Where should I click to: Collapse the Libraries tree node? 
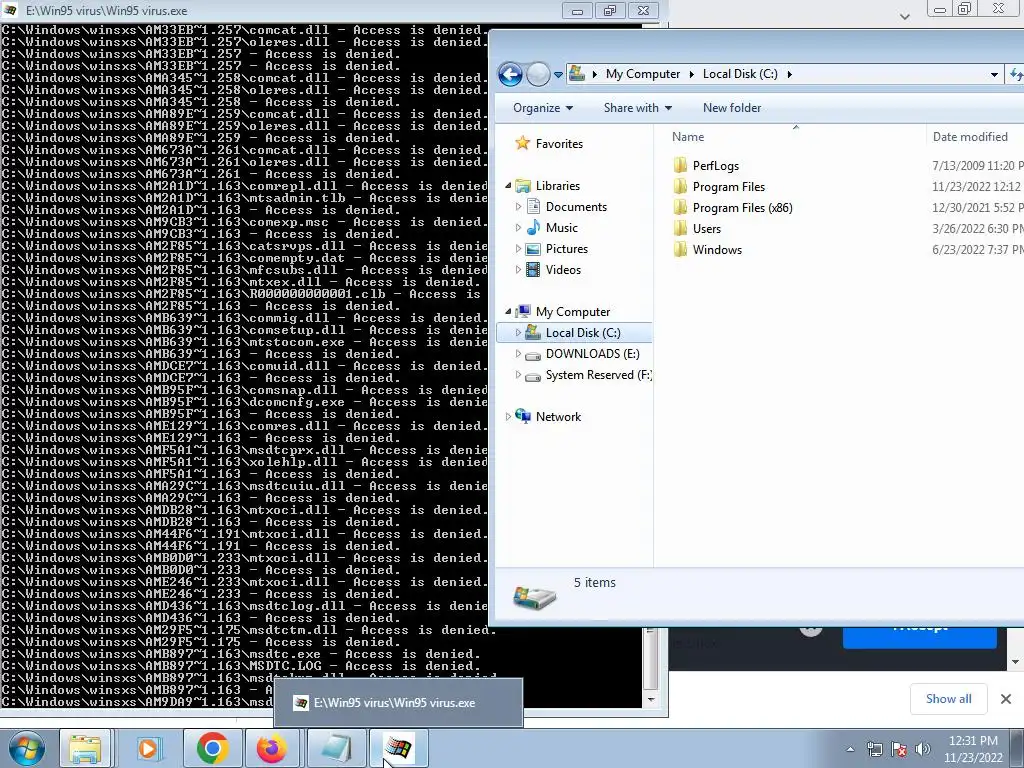(x=508, y=185)
